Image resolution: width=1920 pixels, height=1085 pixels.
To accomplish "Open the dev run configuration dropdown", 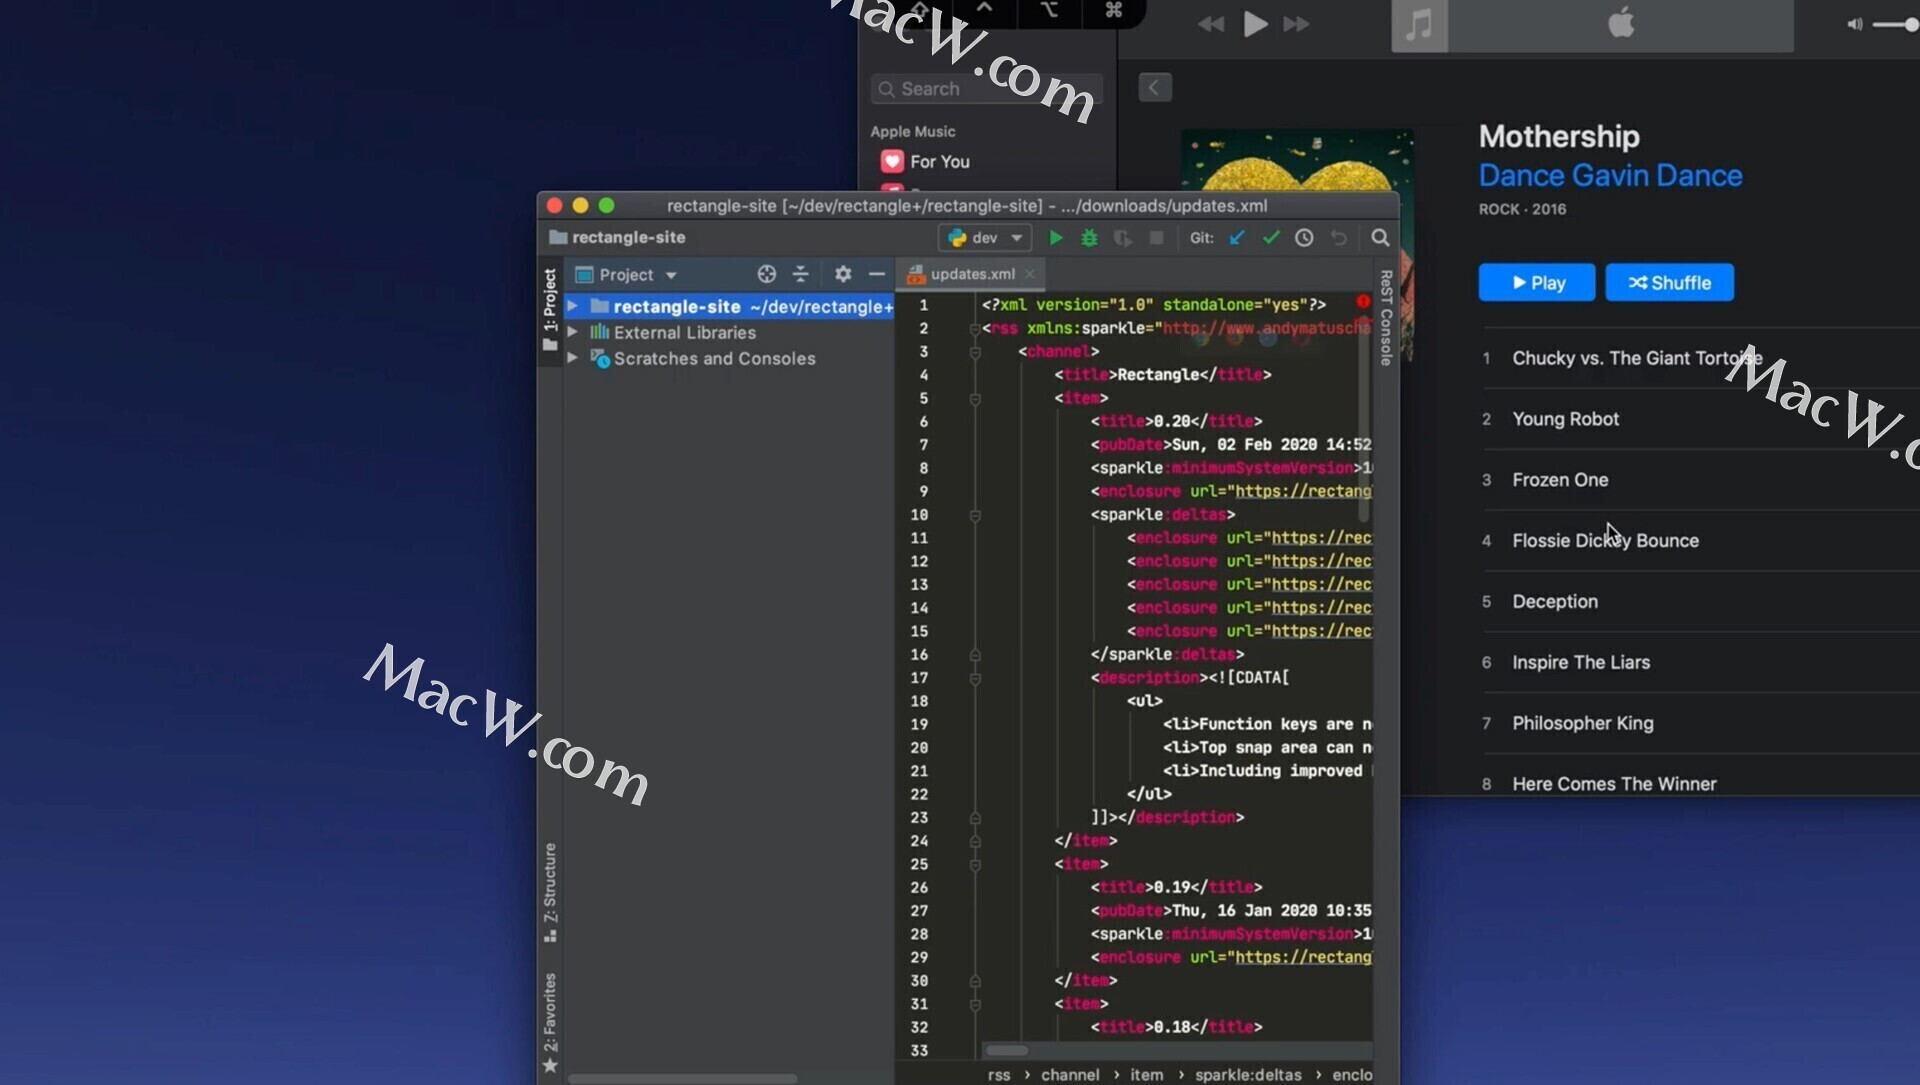I will [x=986, y=238].
